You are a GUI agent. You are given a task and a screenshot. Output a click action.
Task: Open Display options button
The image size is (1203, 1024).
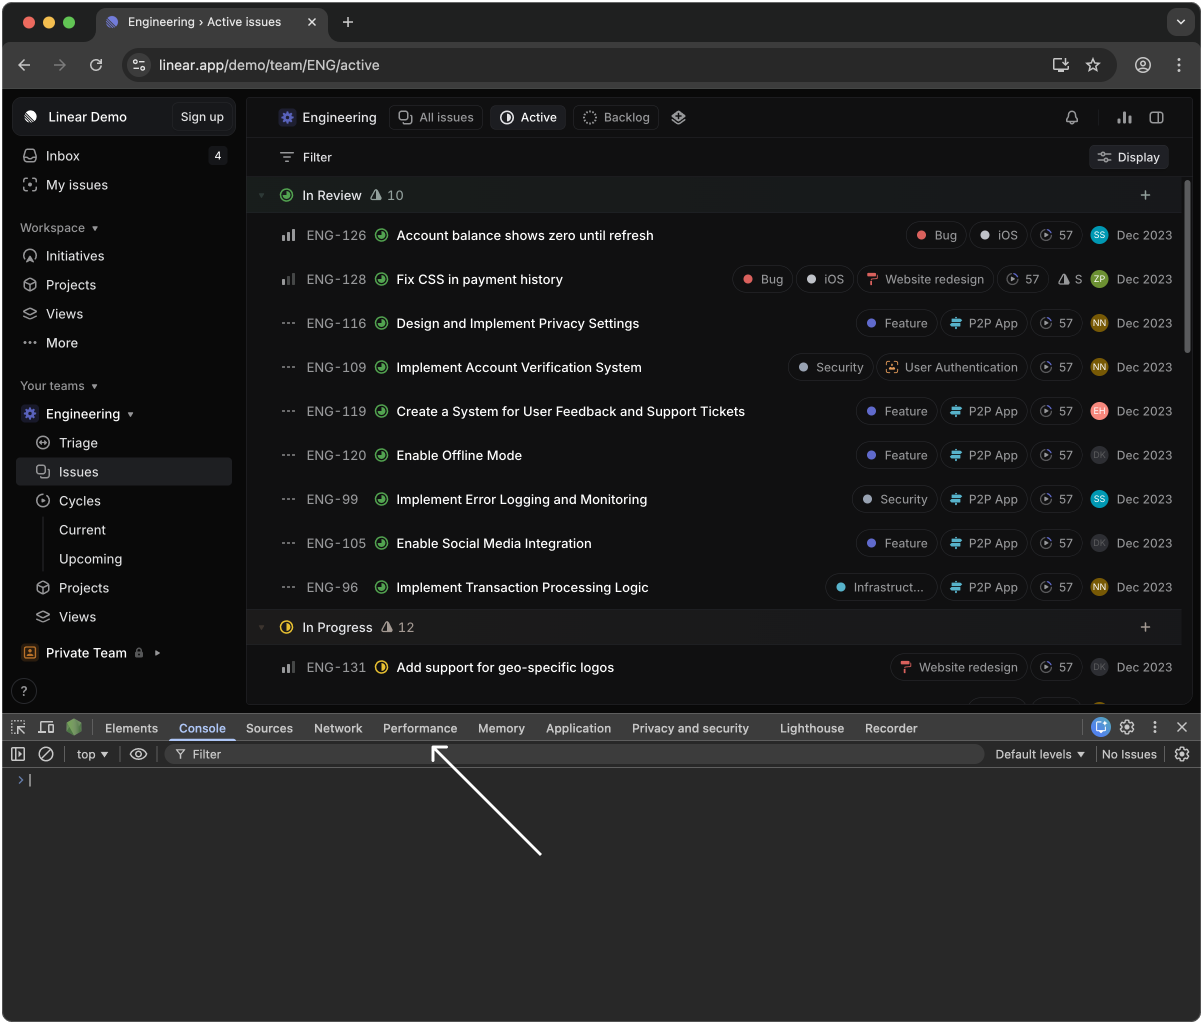pyautogui.click(x=1128, y=157)
